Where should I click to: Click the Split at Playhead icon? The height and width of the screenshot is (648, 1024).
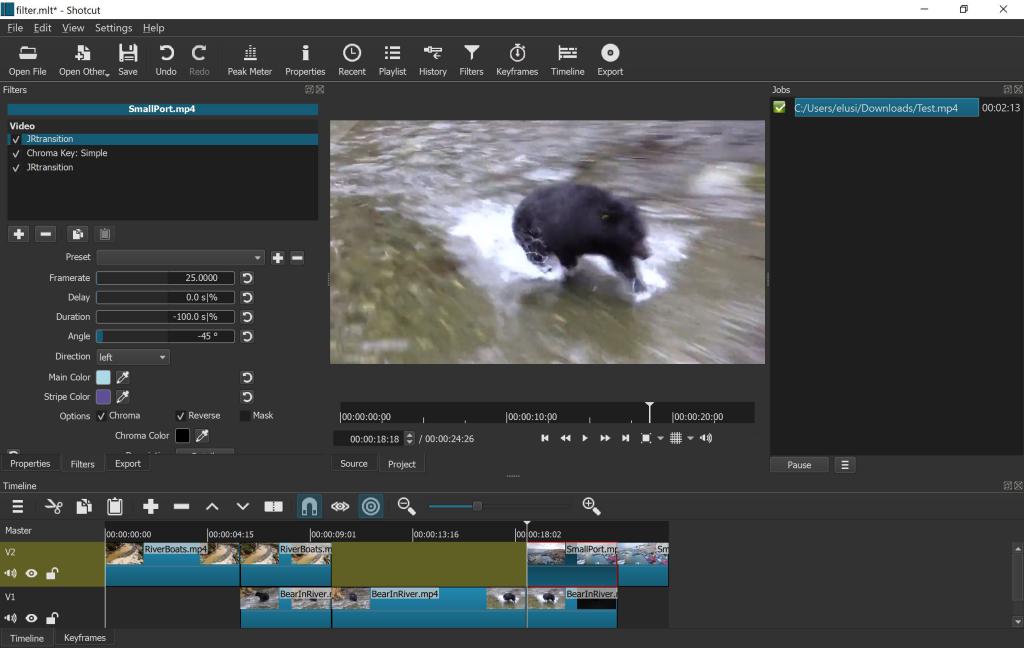pyautogui.click(x=273, y=507)
